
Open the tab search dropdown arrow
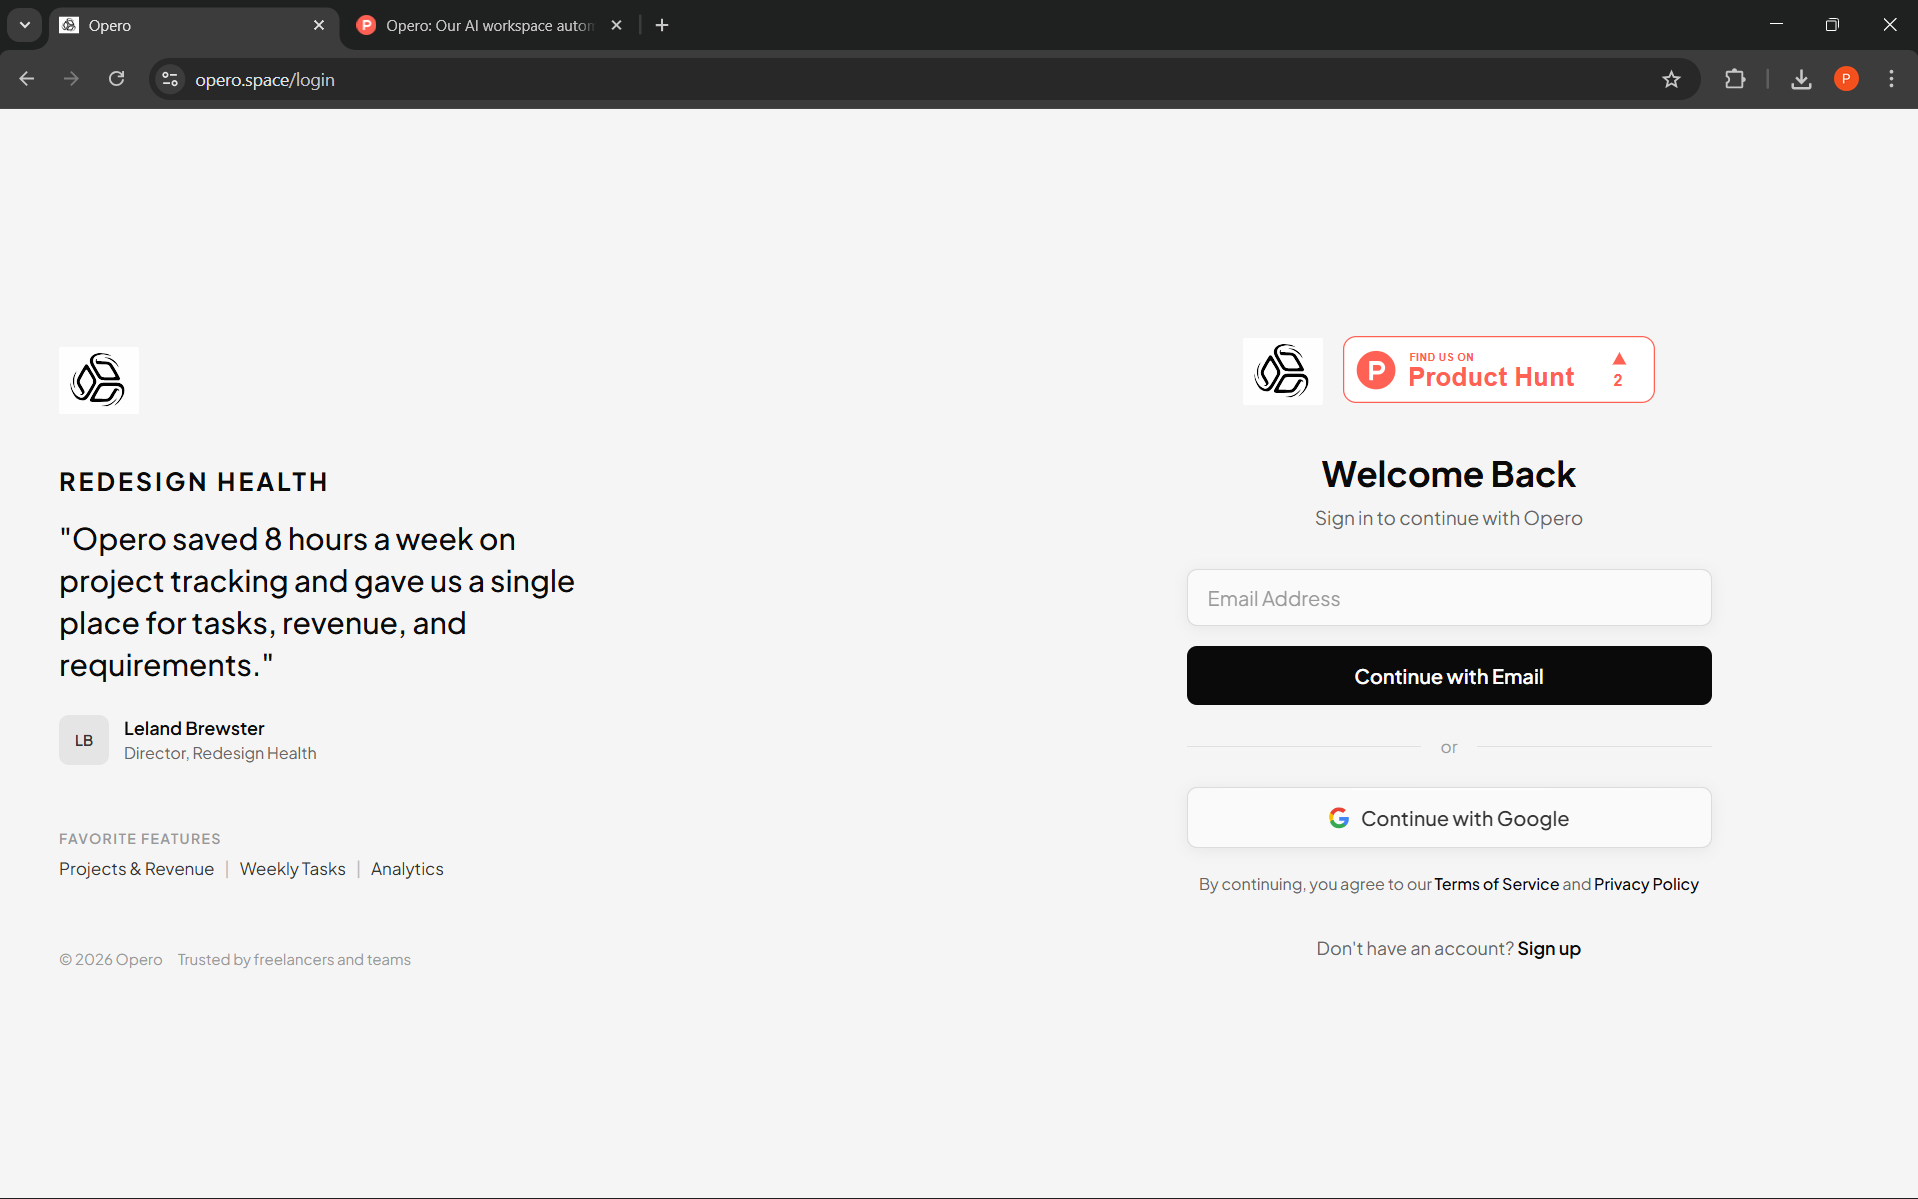point(25,25)
